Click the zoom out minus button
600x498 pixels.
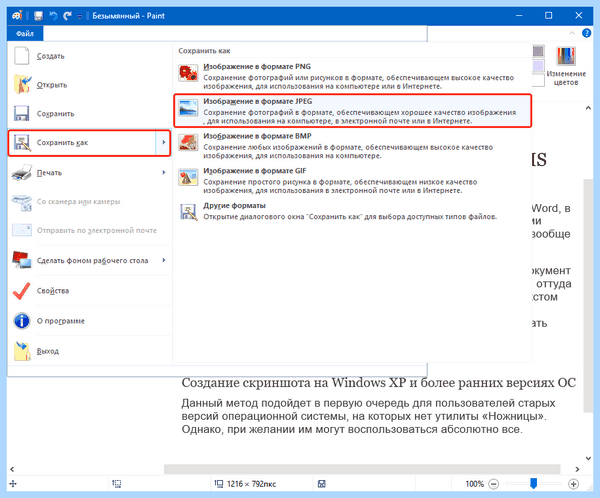[x=494, y=484]
